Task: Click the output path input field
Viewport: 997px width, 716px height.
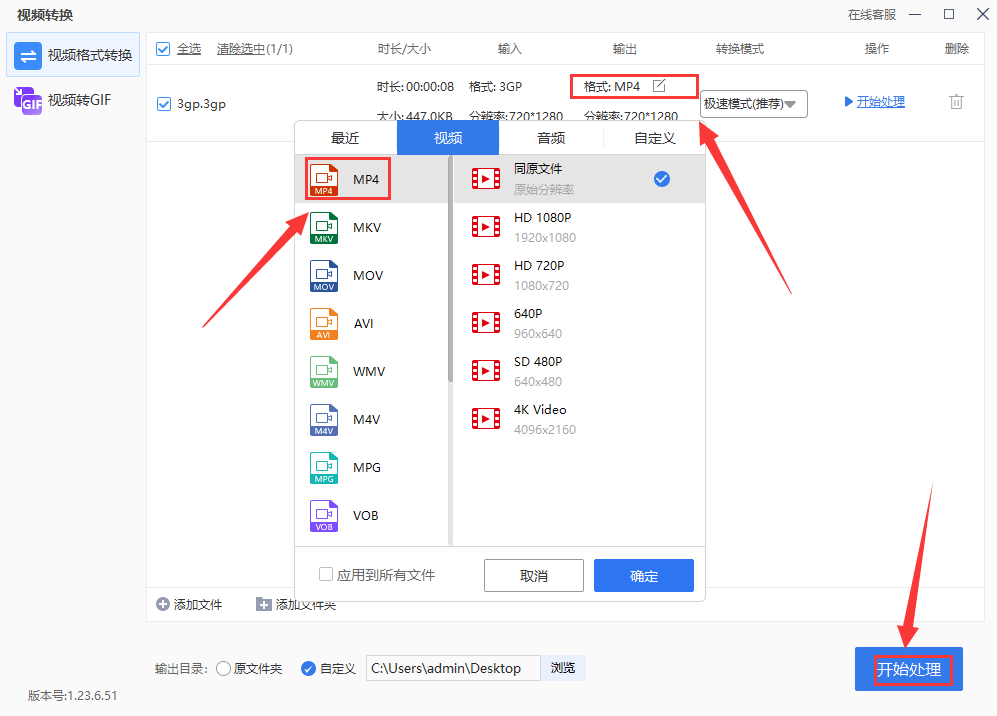Action: 452,668
